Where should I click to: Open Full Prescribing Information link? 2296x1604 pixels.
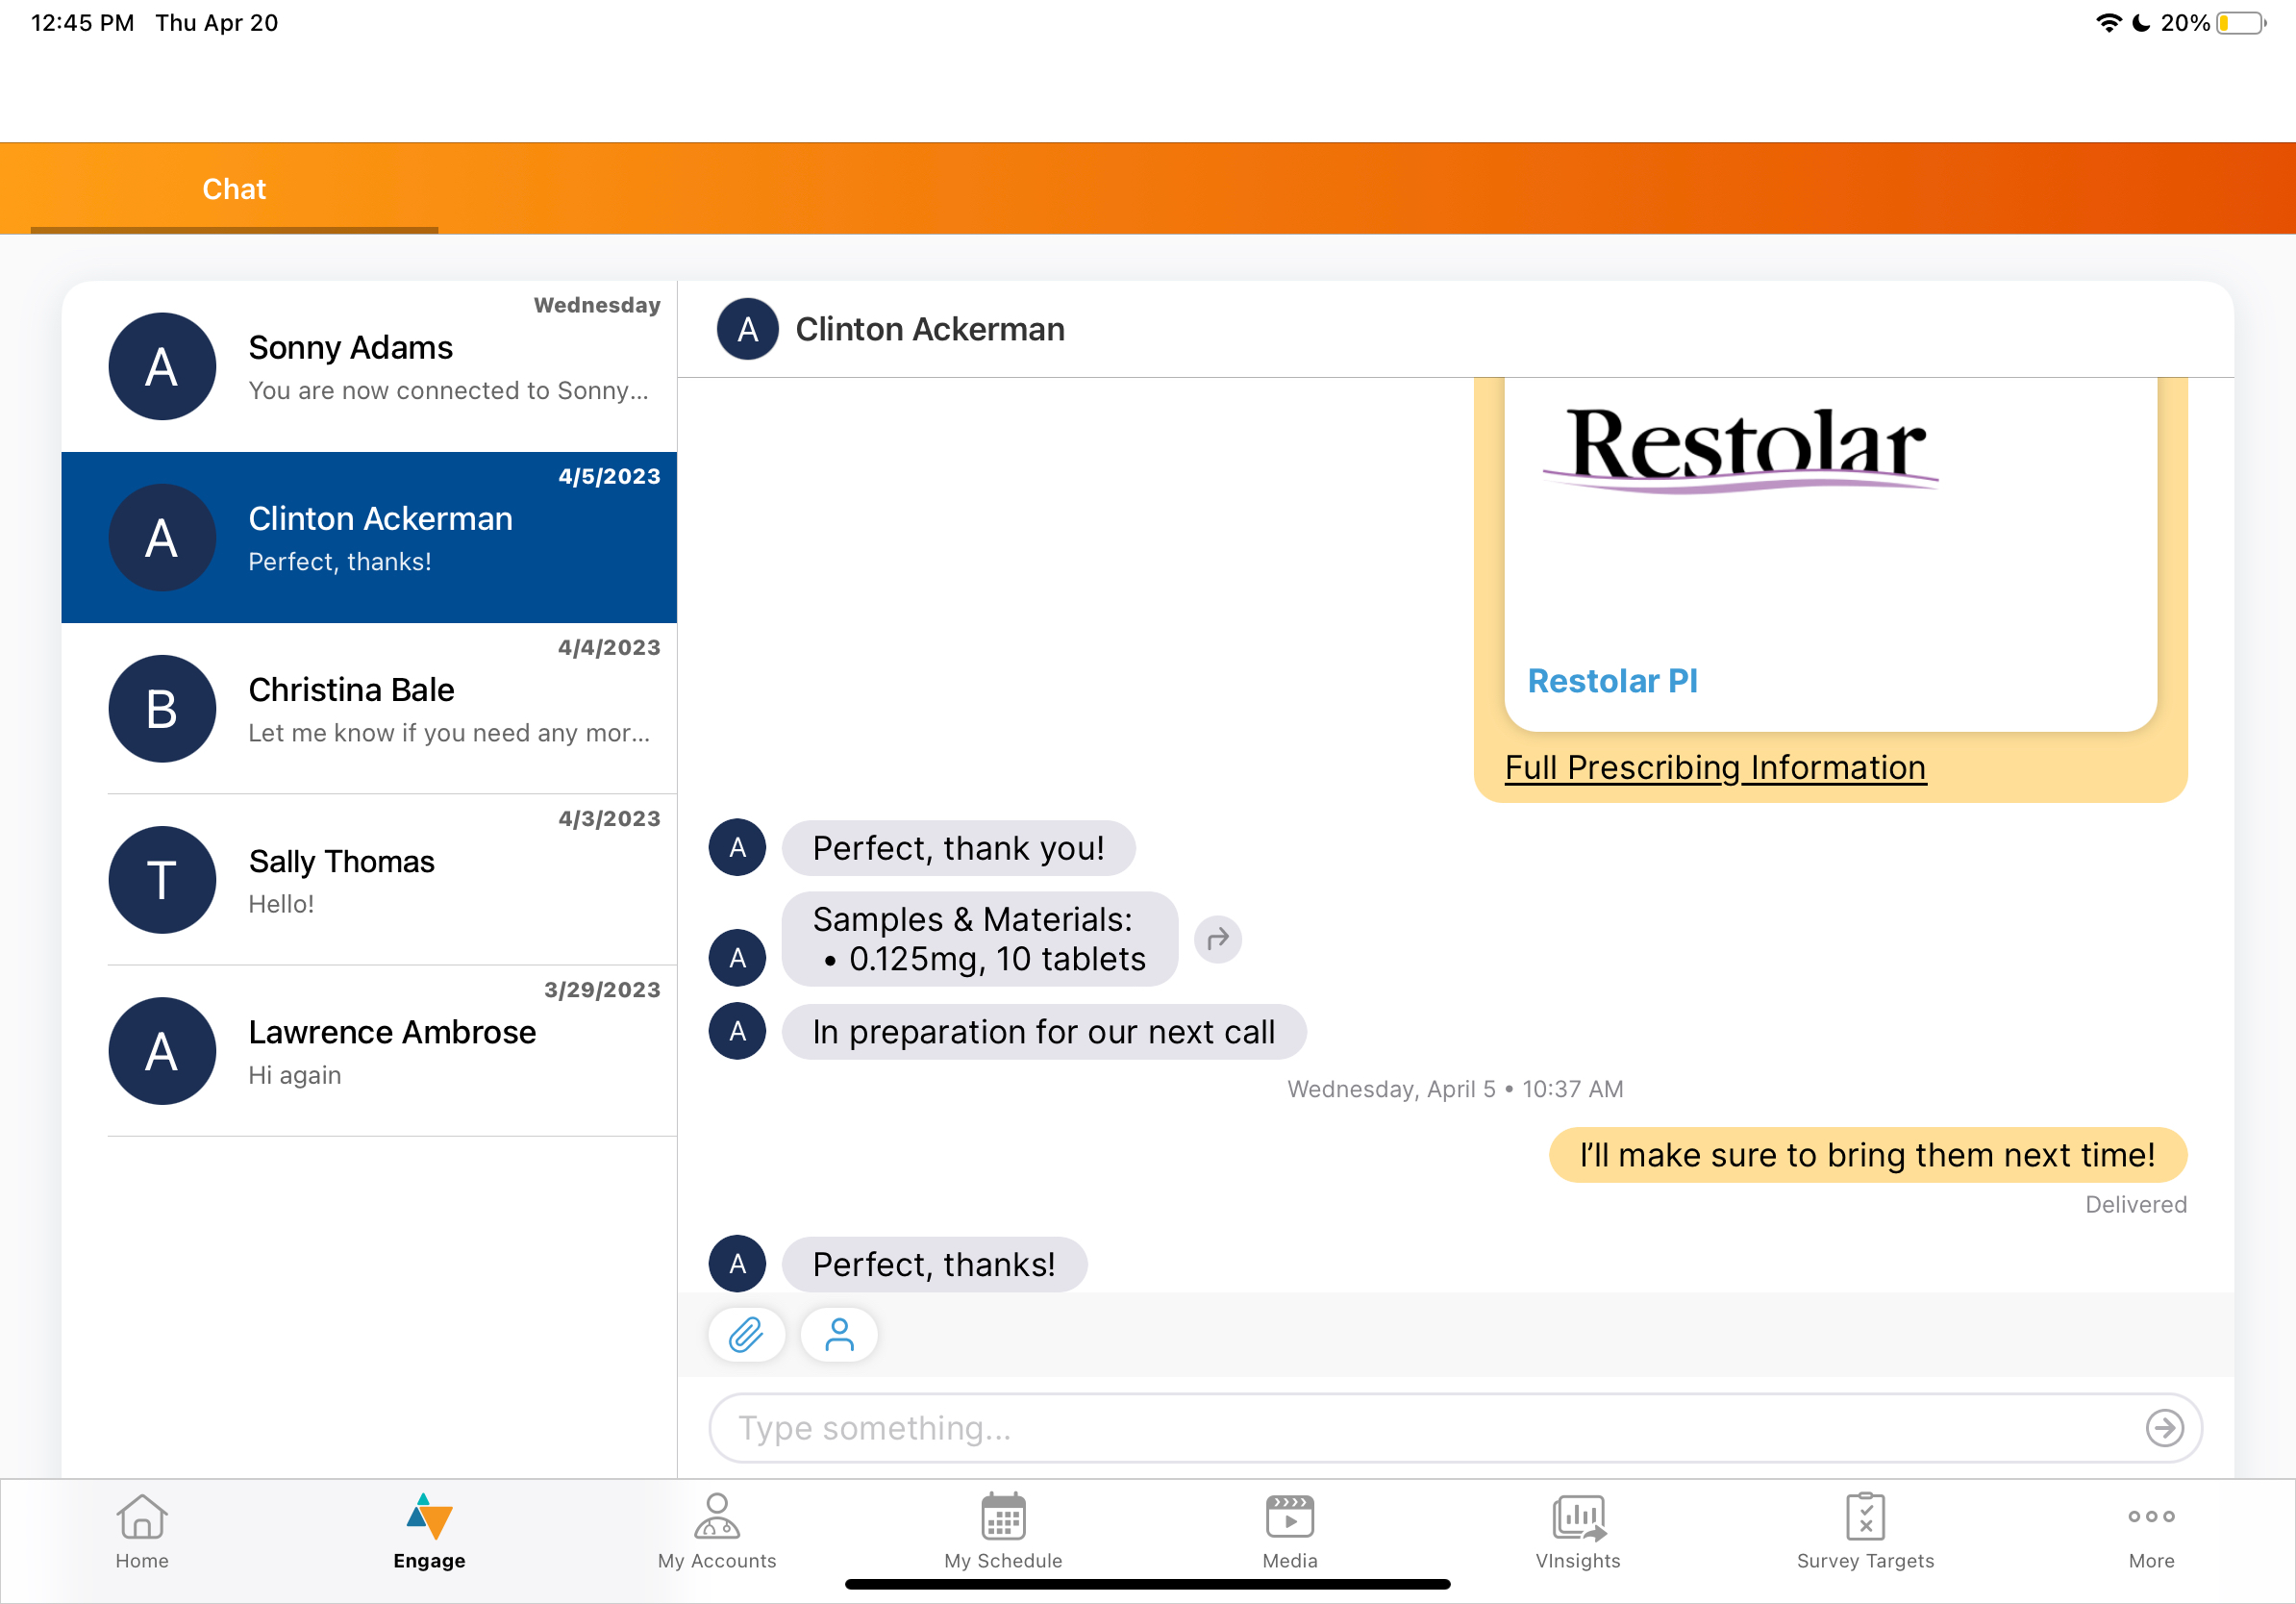pos(1715,767)
